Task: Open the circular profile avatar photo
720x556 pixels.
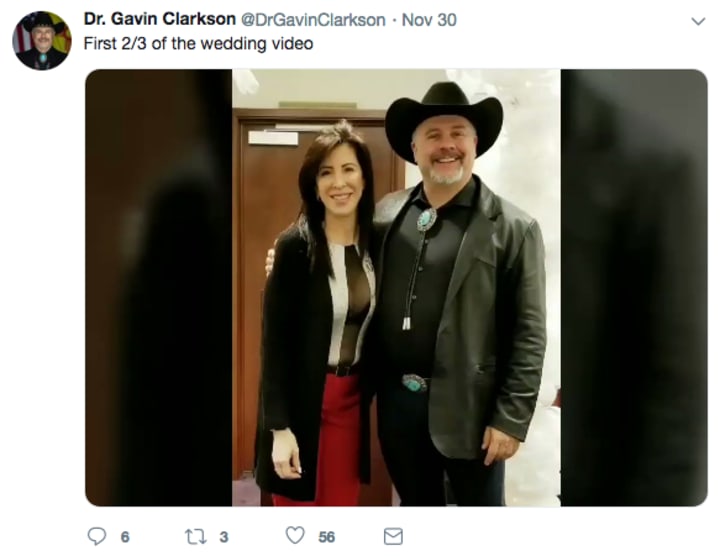Action: (x=42, y=41)
